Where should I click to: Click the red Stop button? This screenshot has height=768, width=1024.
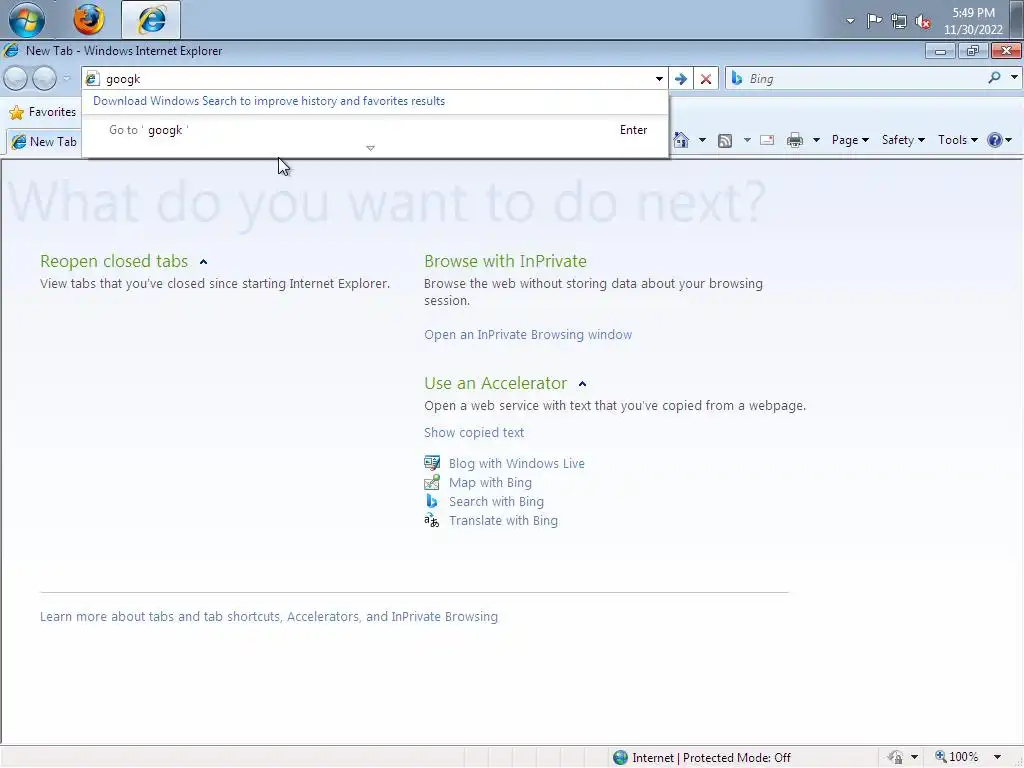pyautogui.click(x=706, y=79)
